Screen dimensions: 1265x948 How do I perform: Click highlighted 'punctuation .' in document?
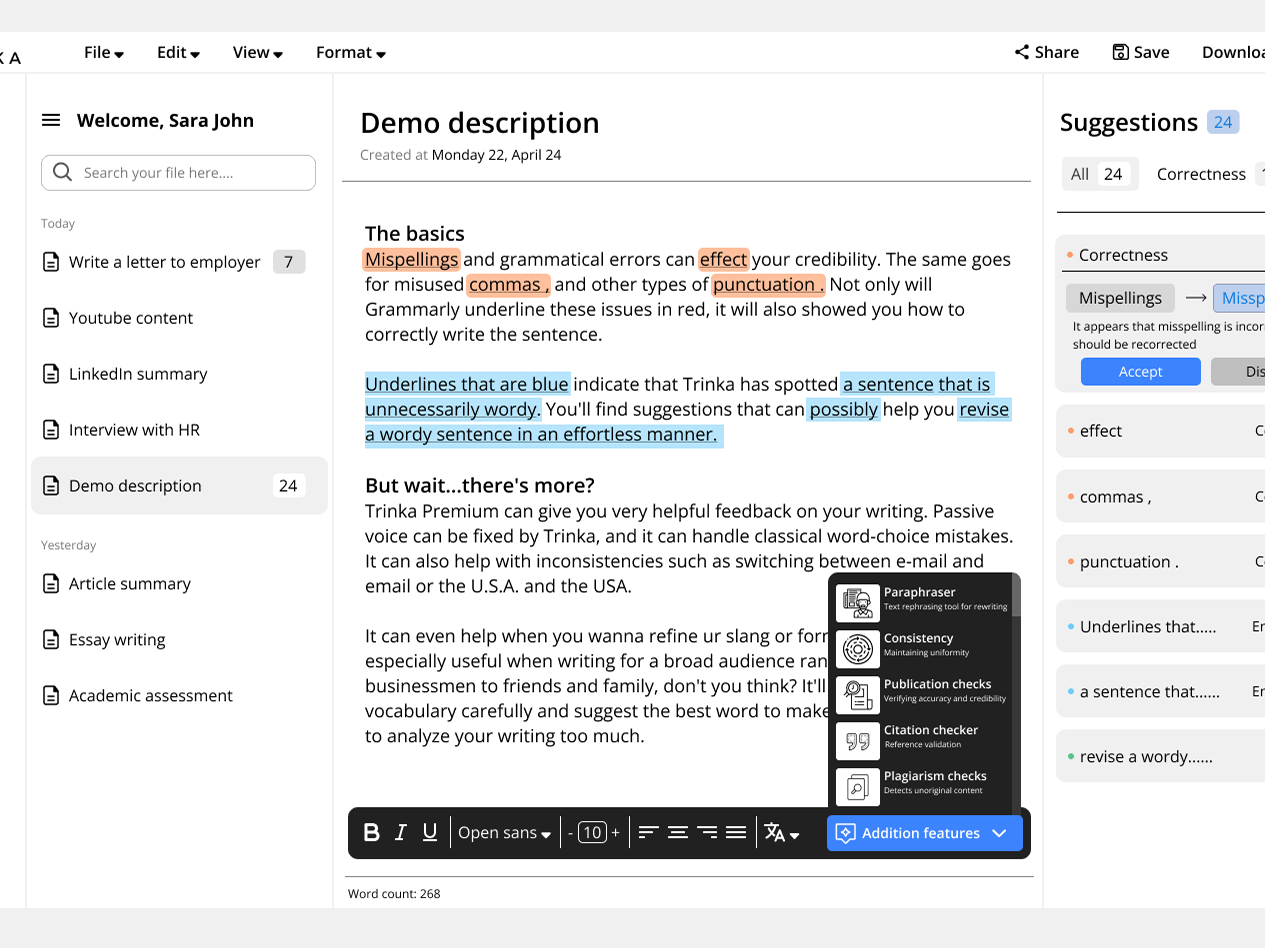768,285
